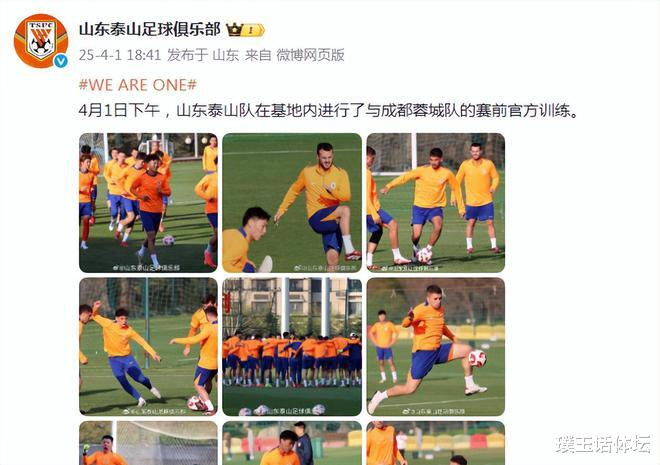The image size is (660, 465).
Task: Open photo of bearded player kicking
Action: coord(292,203)
